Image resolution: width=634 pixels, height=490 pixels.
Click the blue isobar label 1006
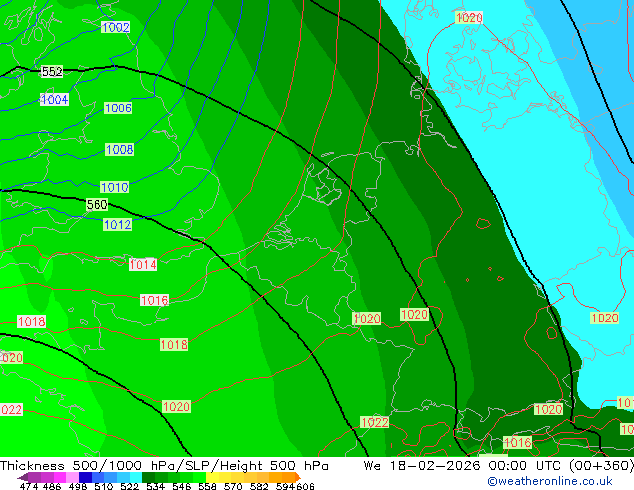click(x=118, y=108)
